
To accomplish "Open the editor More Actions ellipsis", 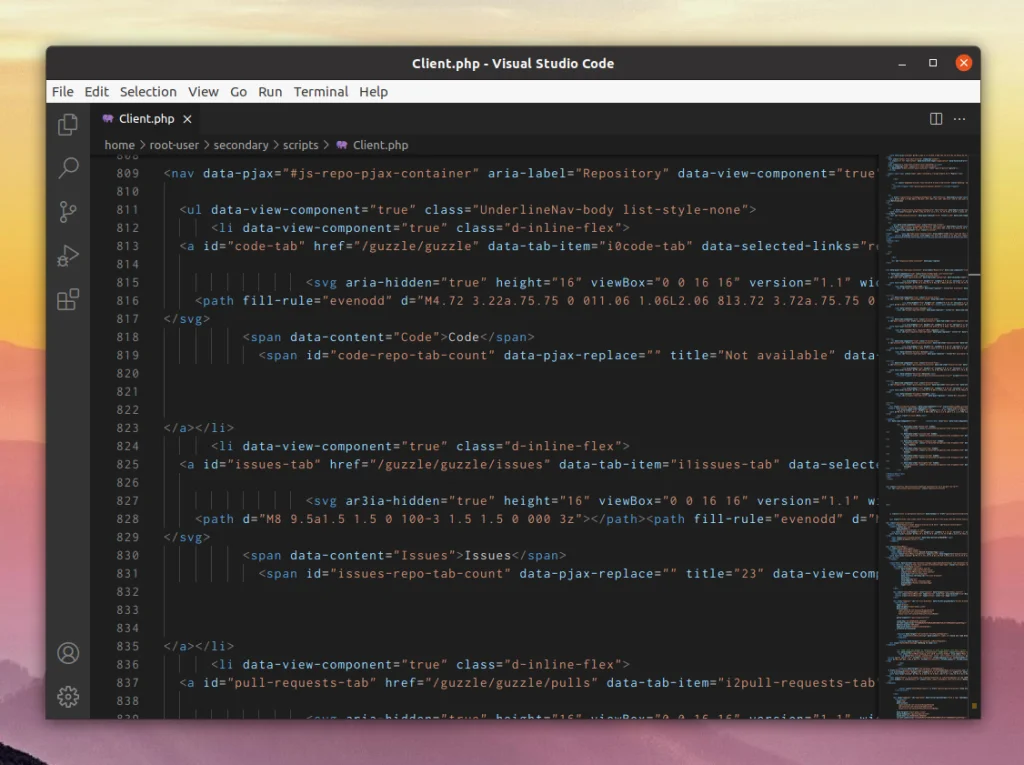I will (960, 119).
